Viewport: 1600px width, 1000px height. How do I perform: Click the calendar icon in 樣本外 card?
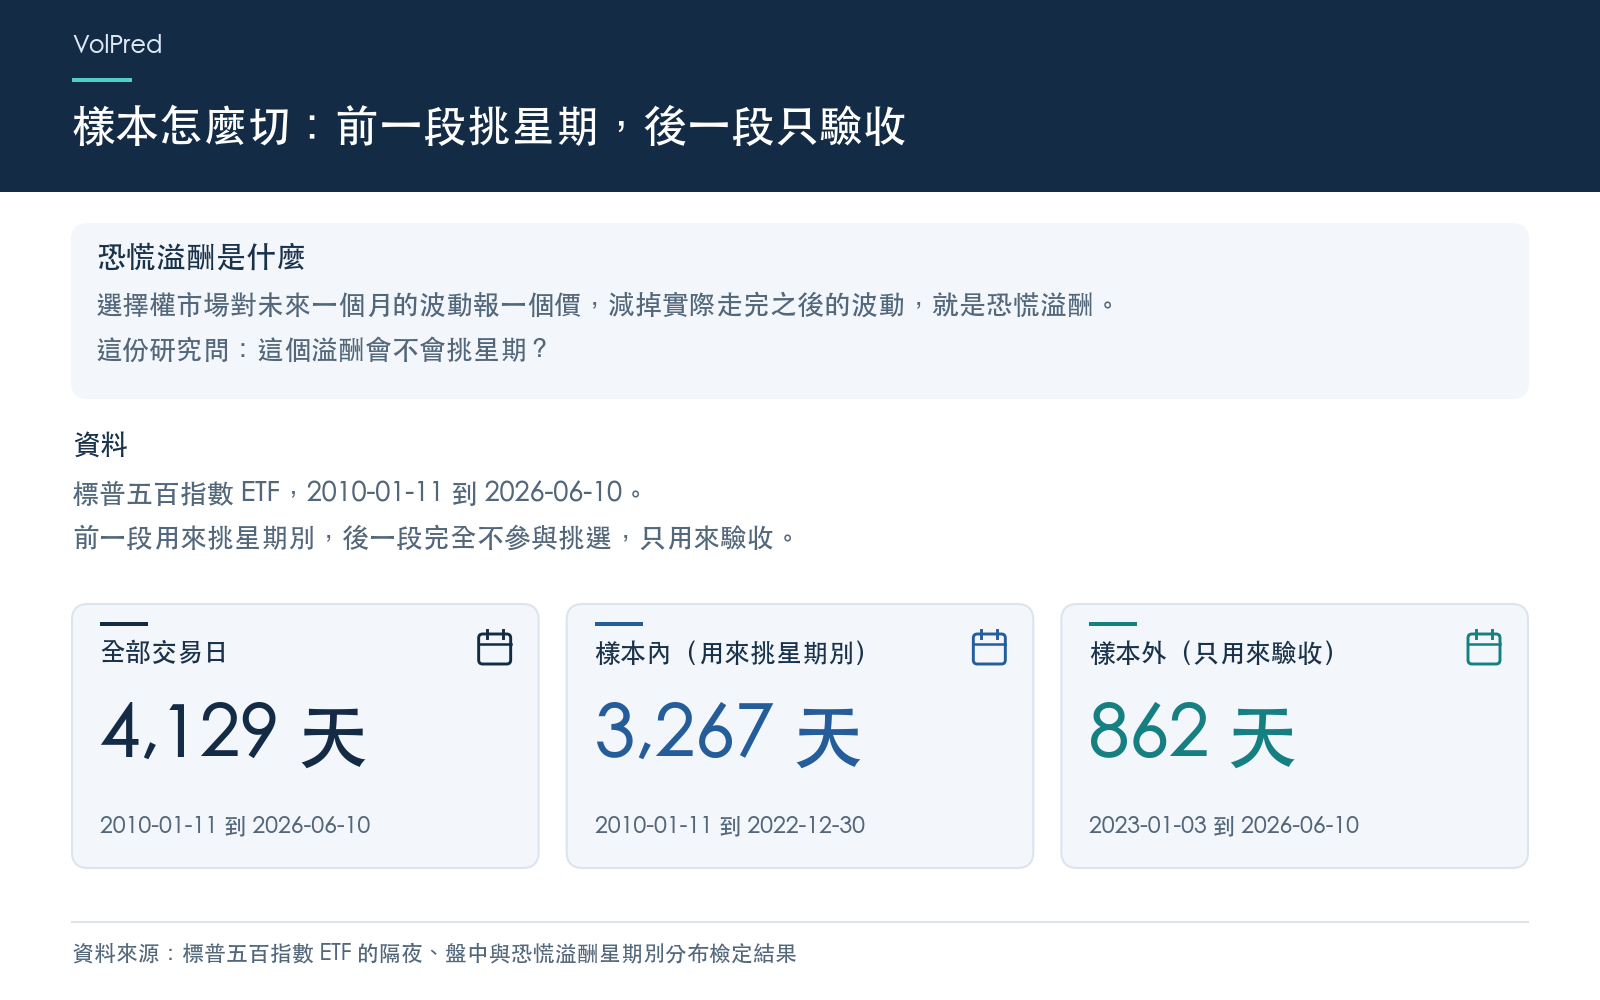click(1484, 647)
